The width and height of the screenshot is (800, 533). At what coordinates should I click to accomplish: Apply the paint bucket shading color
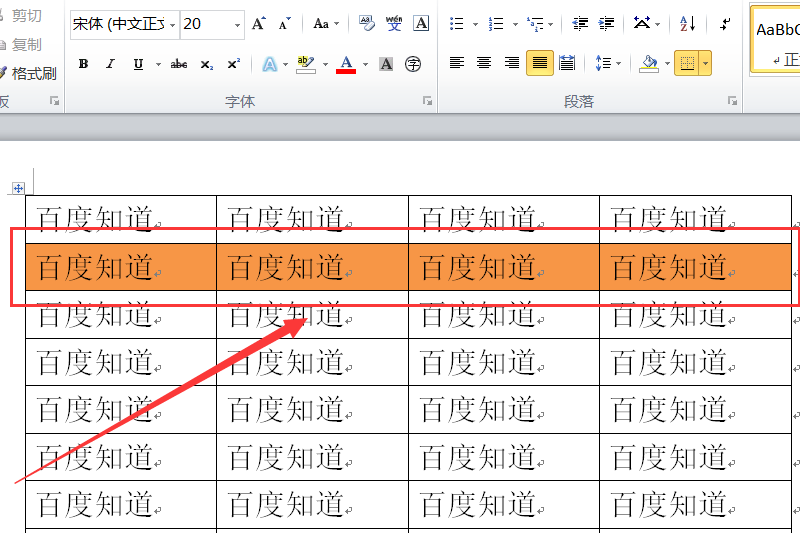tap(649, 64)
